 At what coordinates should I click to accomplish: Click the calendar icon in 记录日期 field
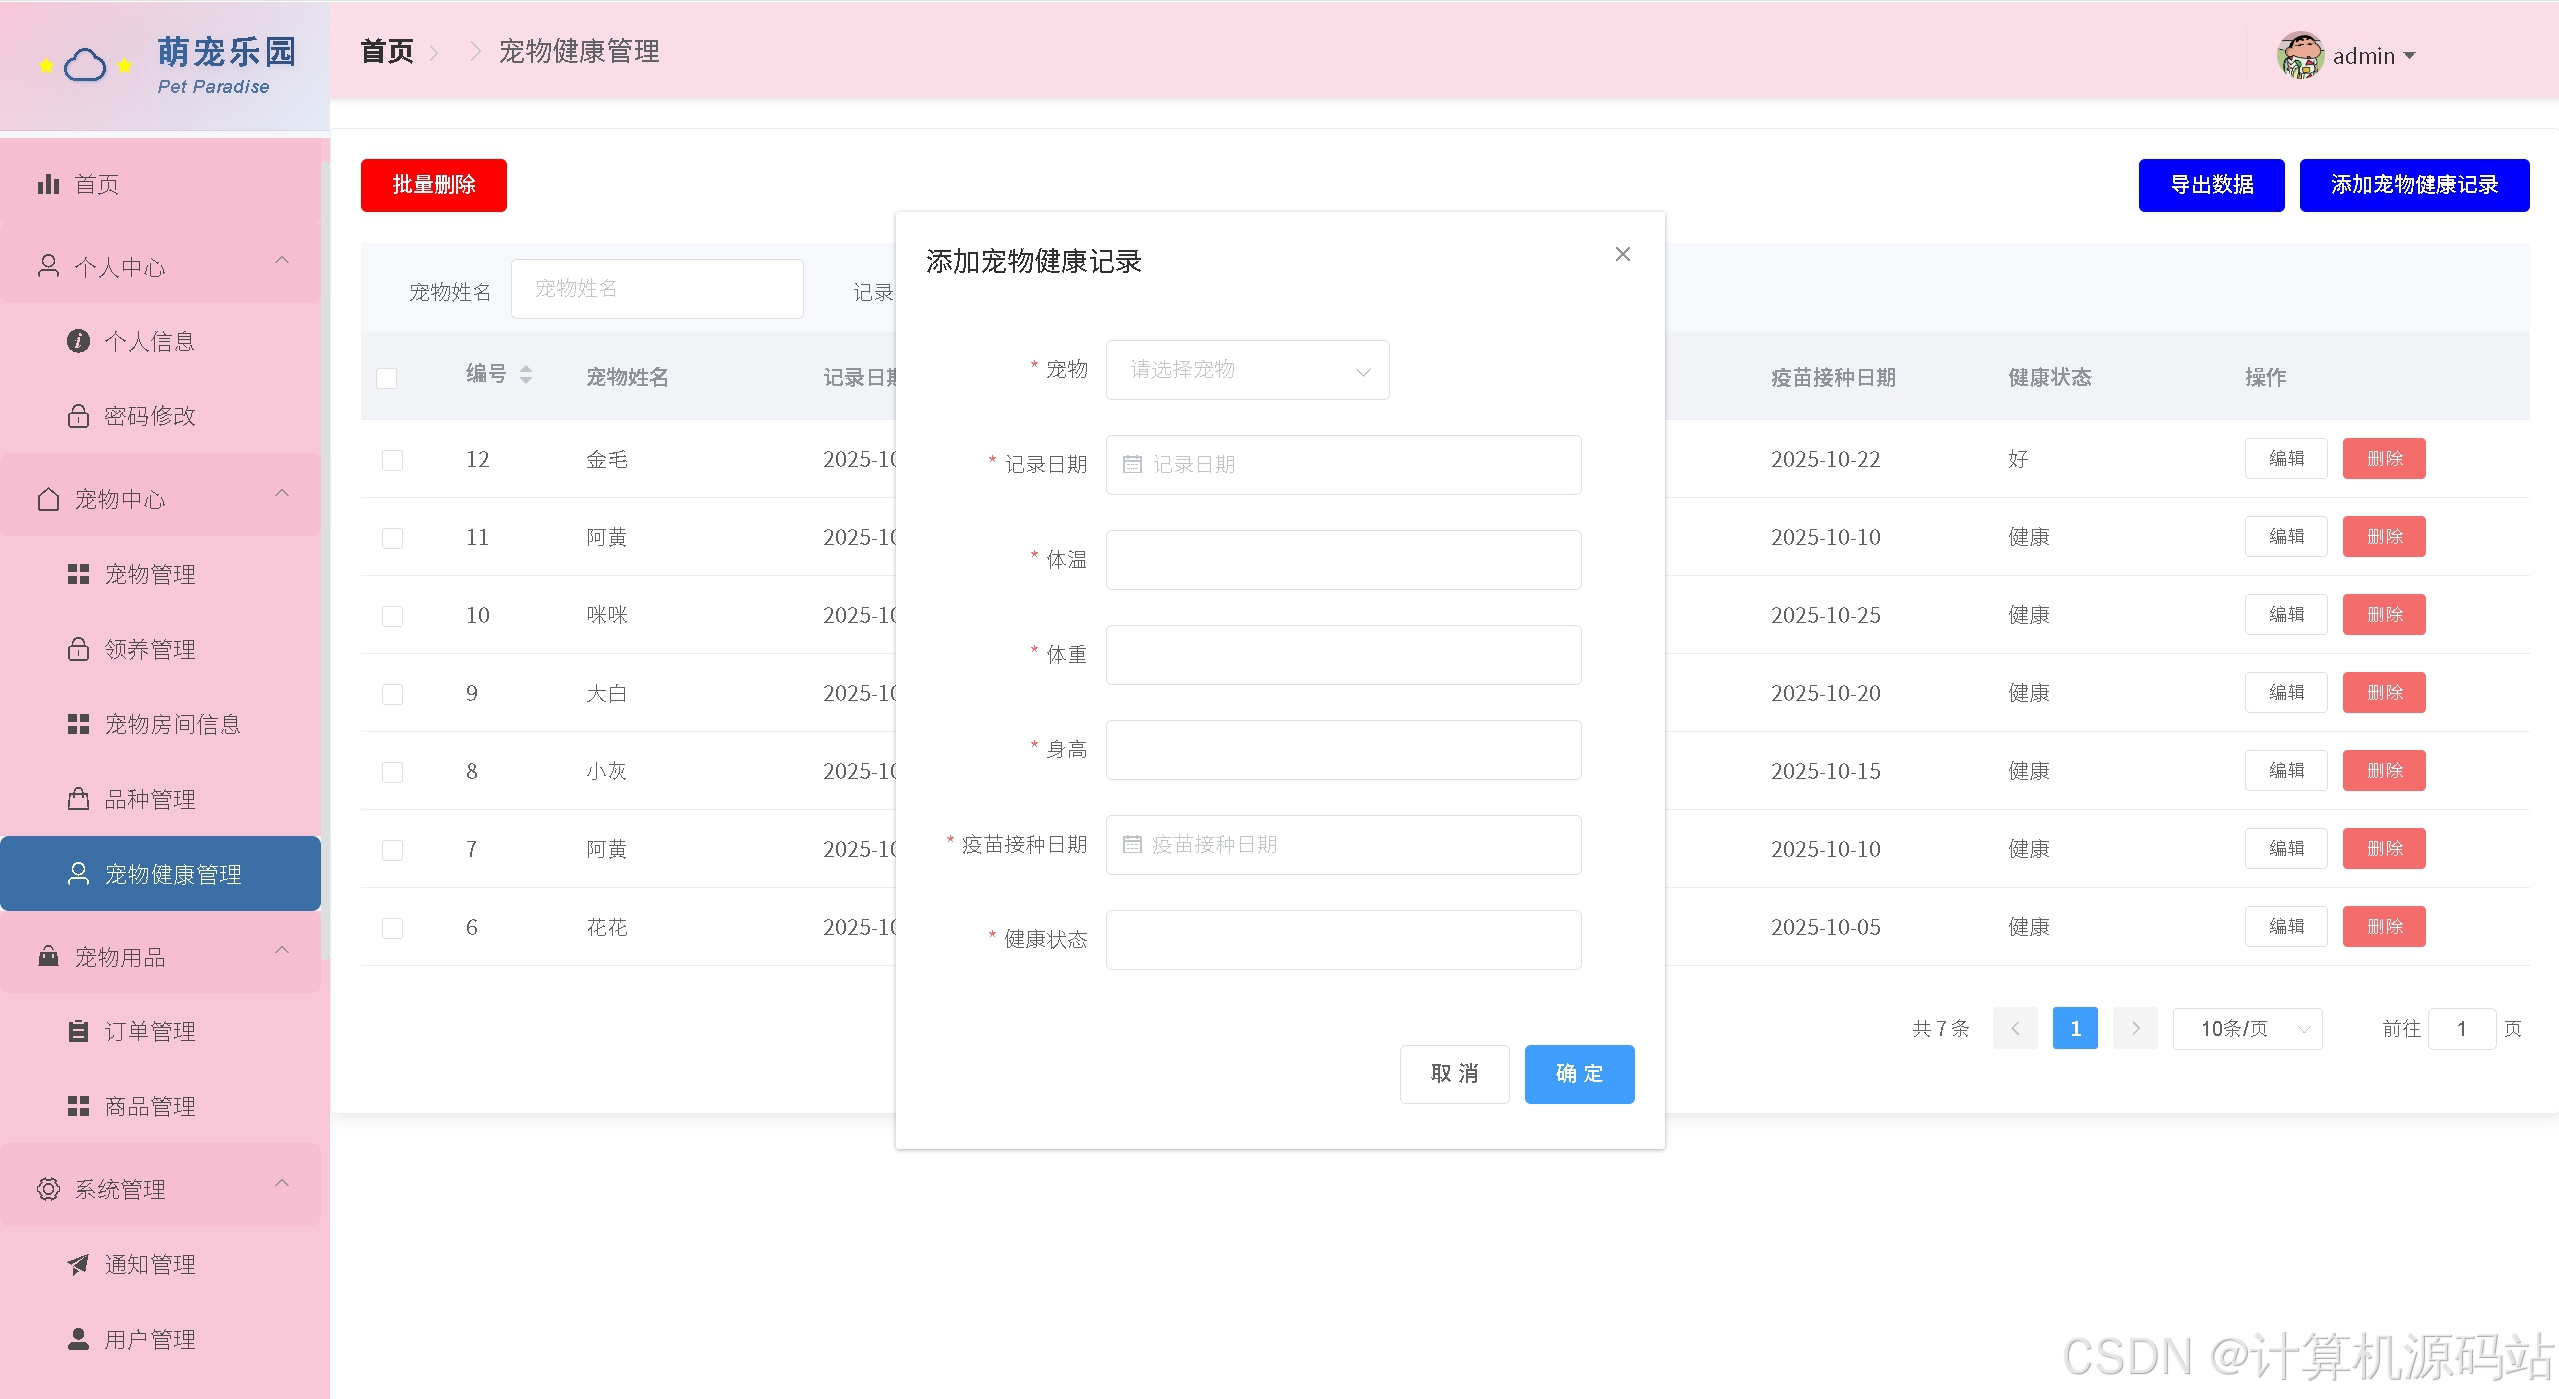pyautogui.click(x=1132, y=464)
